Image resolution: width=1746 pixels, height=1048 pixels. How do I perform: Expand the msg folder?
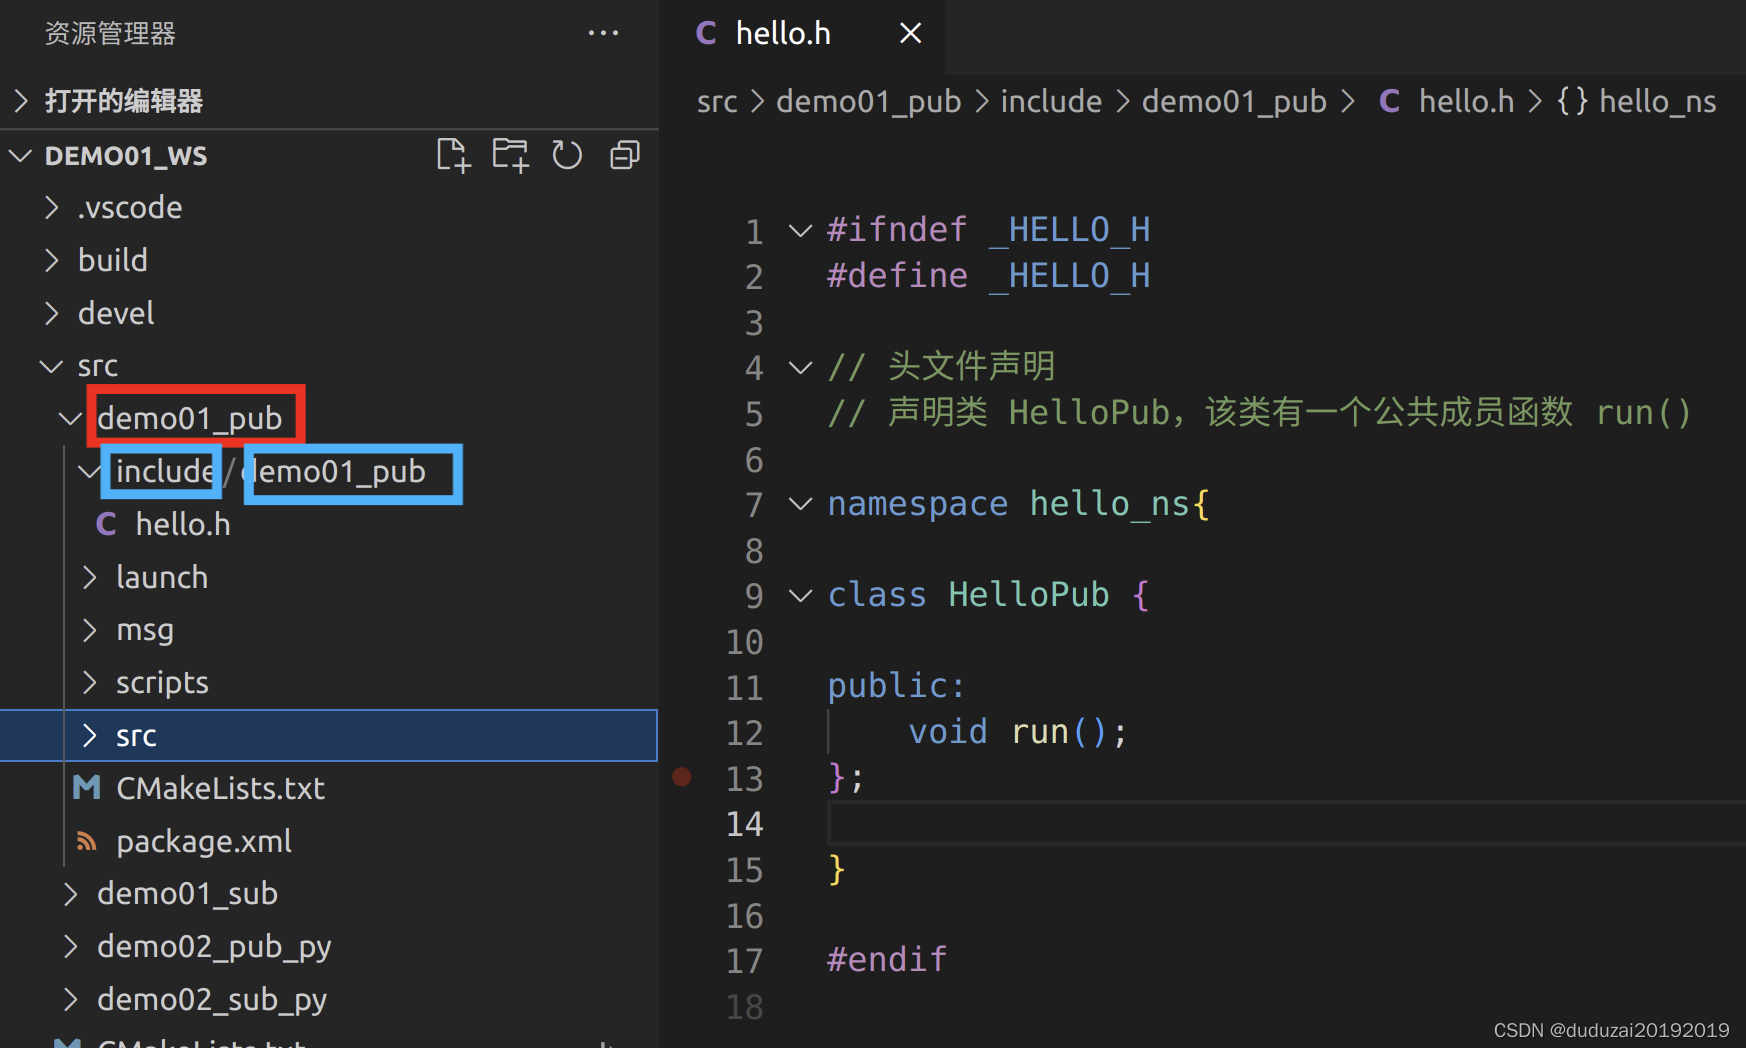pos(90,630)
